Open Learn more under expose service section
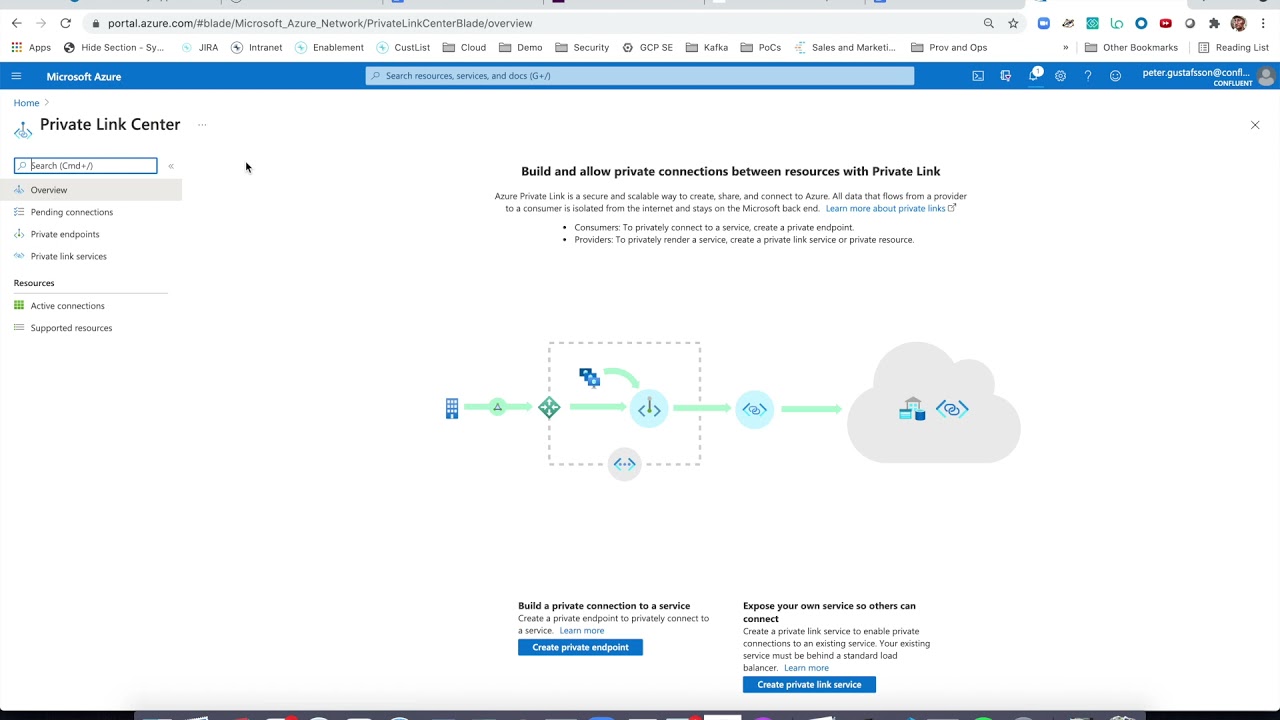 [x=806, y=667]
